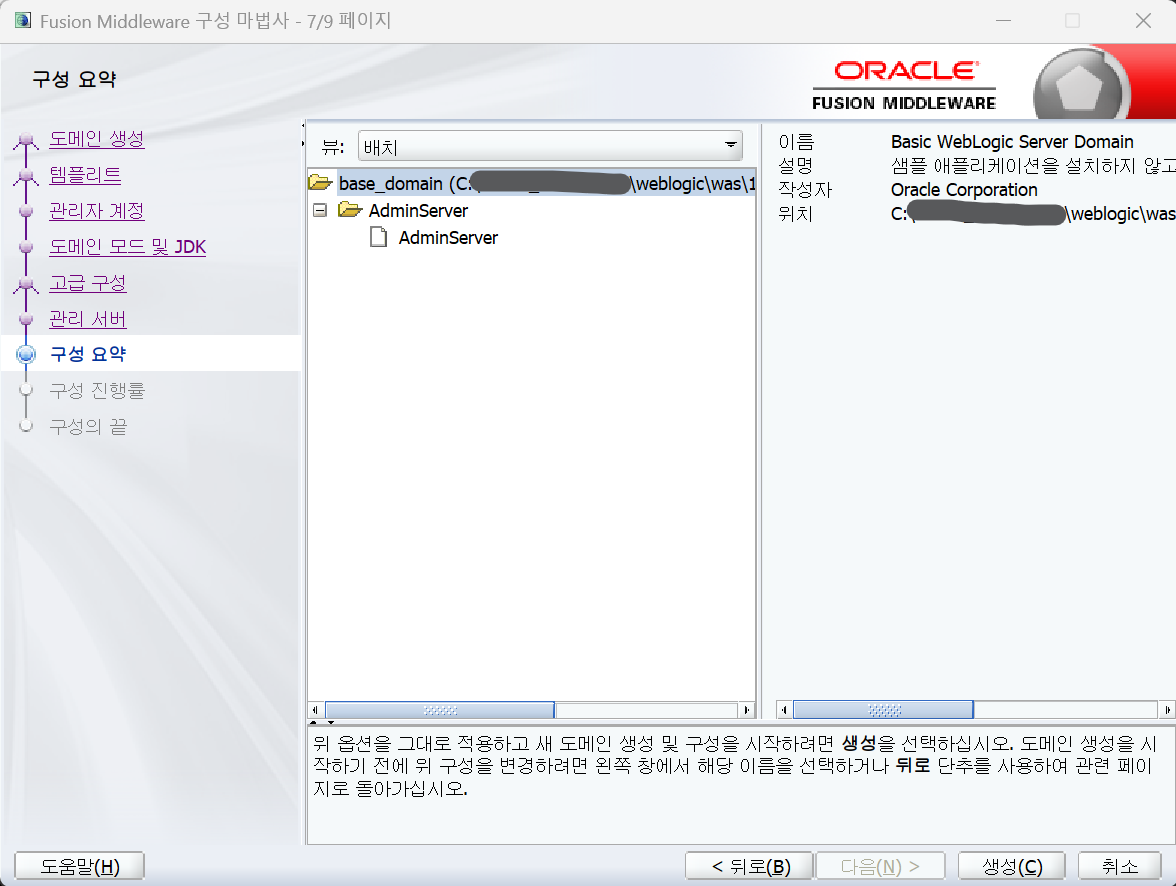Click the 도메인 모드 및 JDK step dot
1176x886 pixels.
(26, 247)
